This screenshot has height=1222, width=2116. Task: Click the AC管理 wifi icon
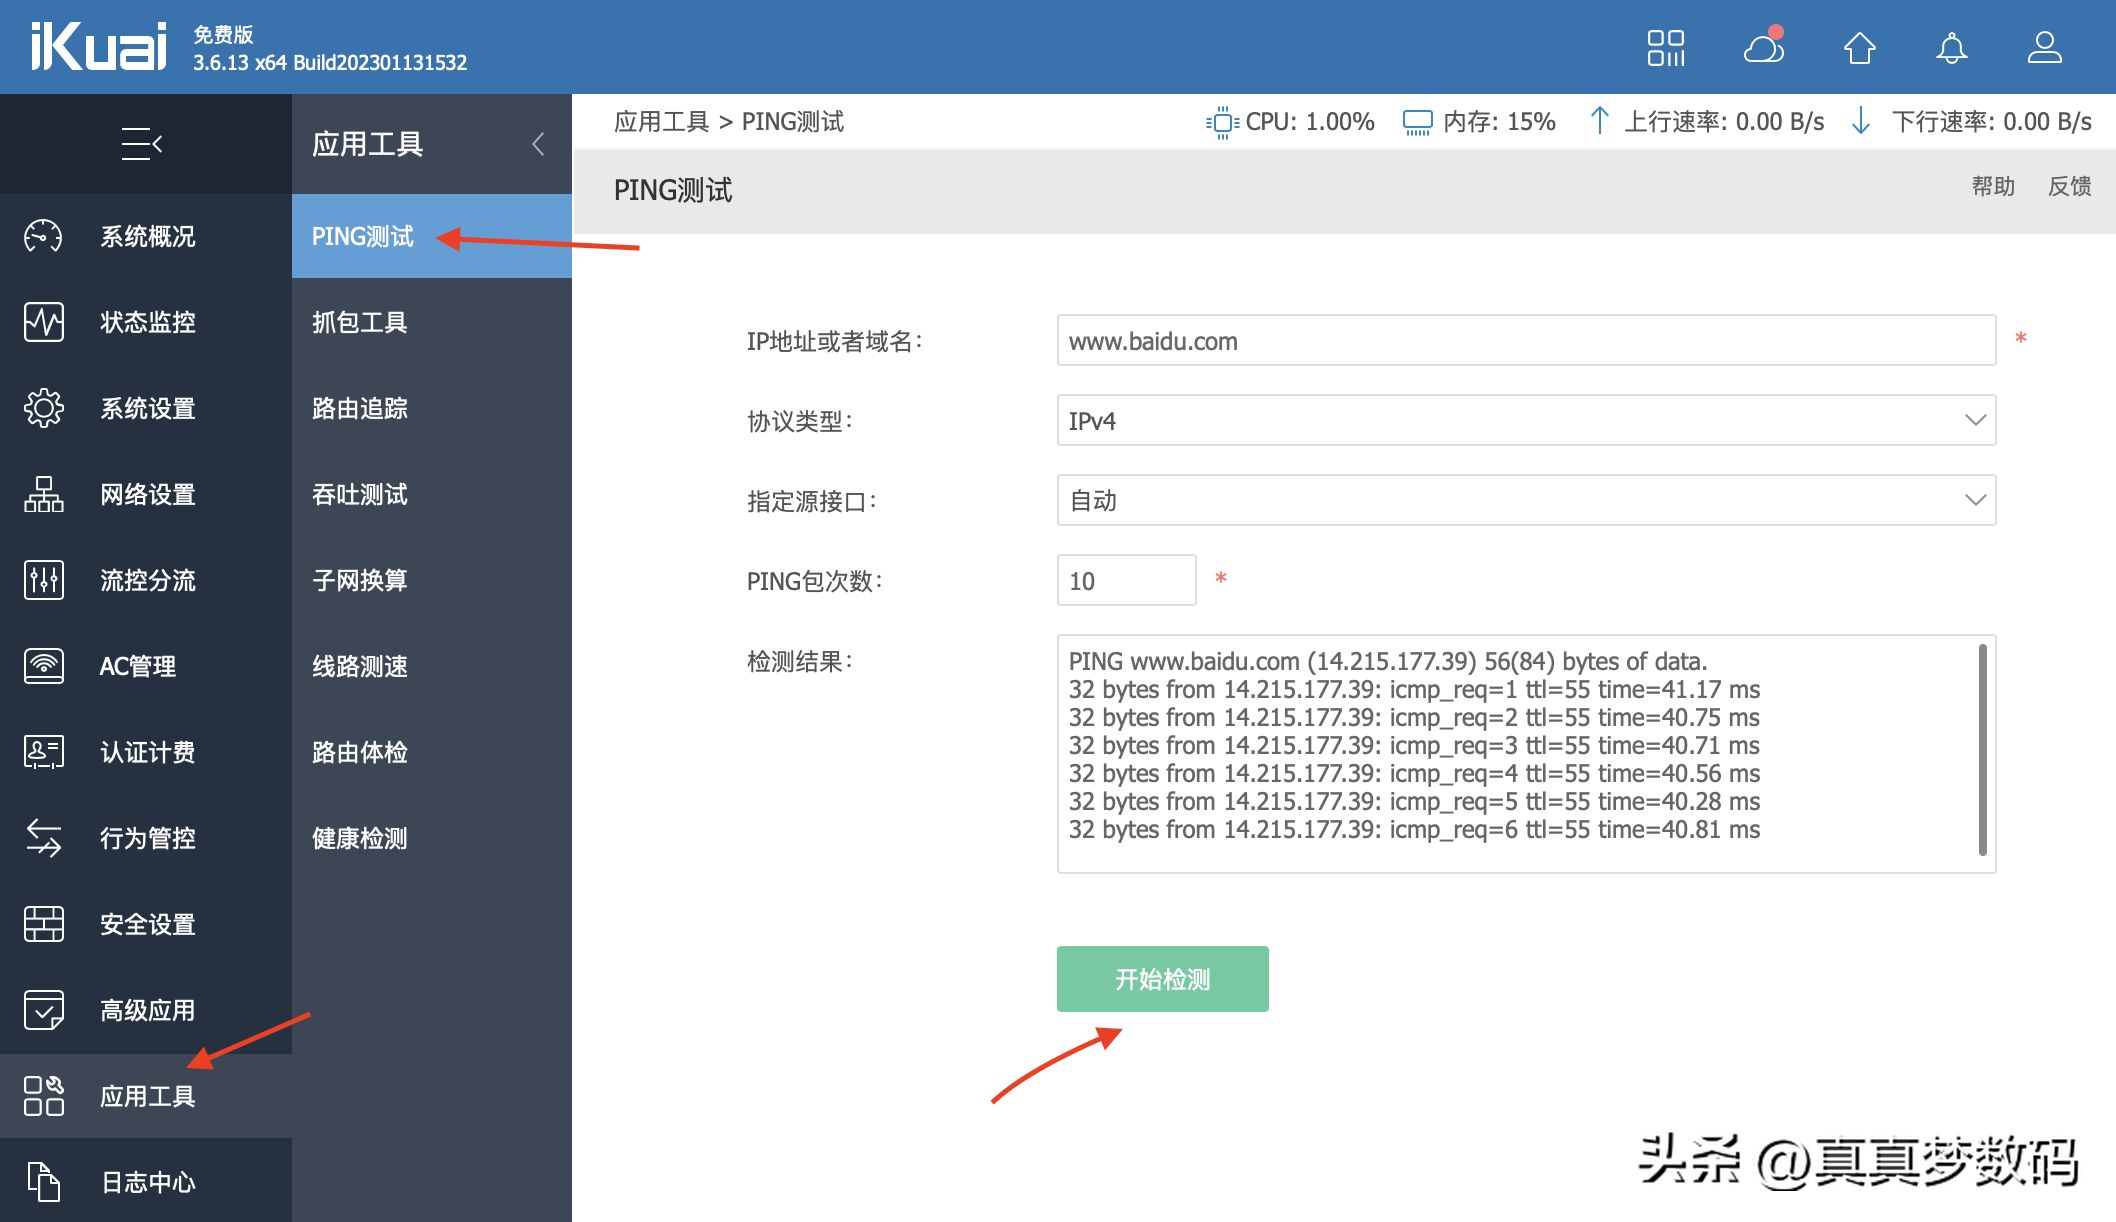pyautogui.click(x=43, y=666)
